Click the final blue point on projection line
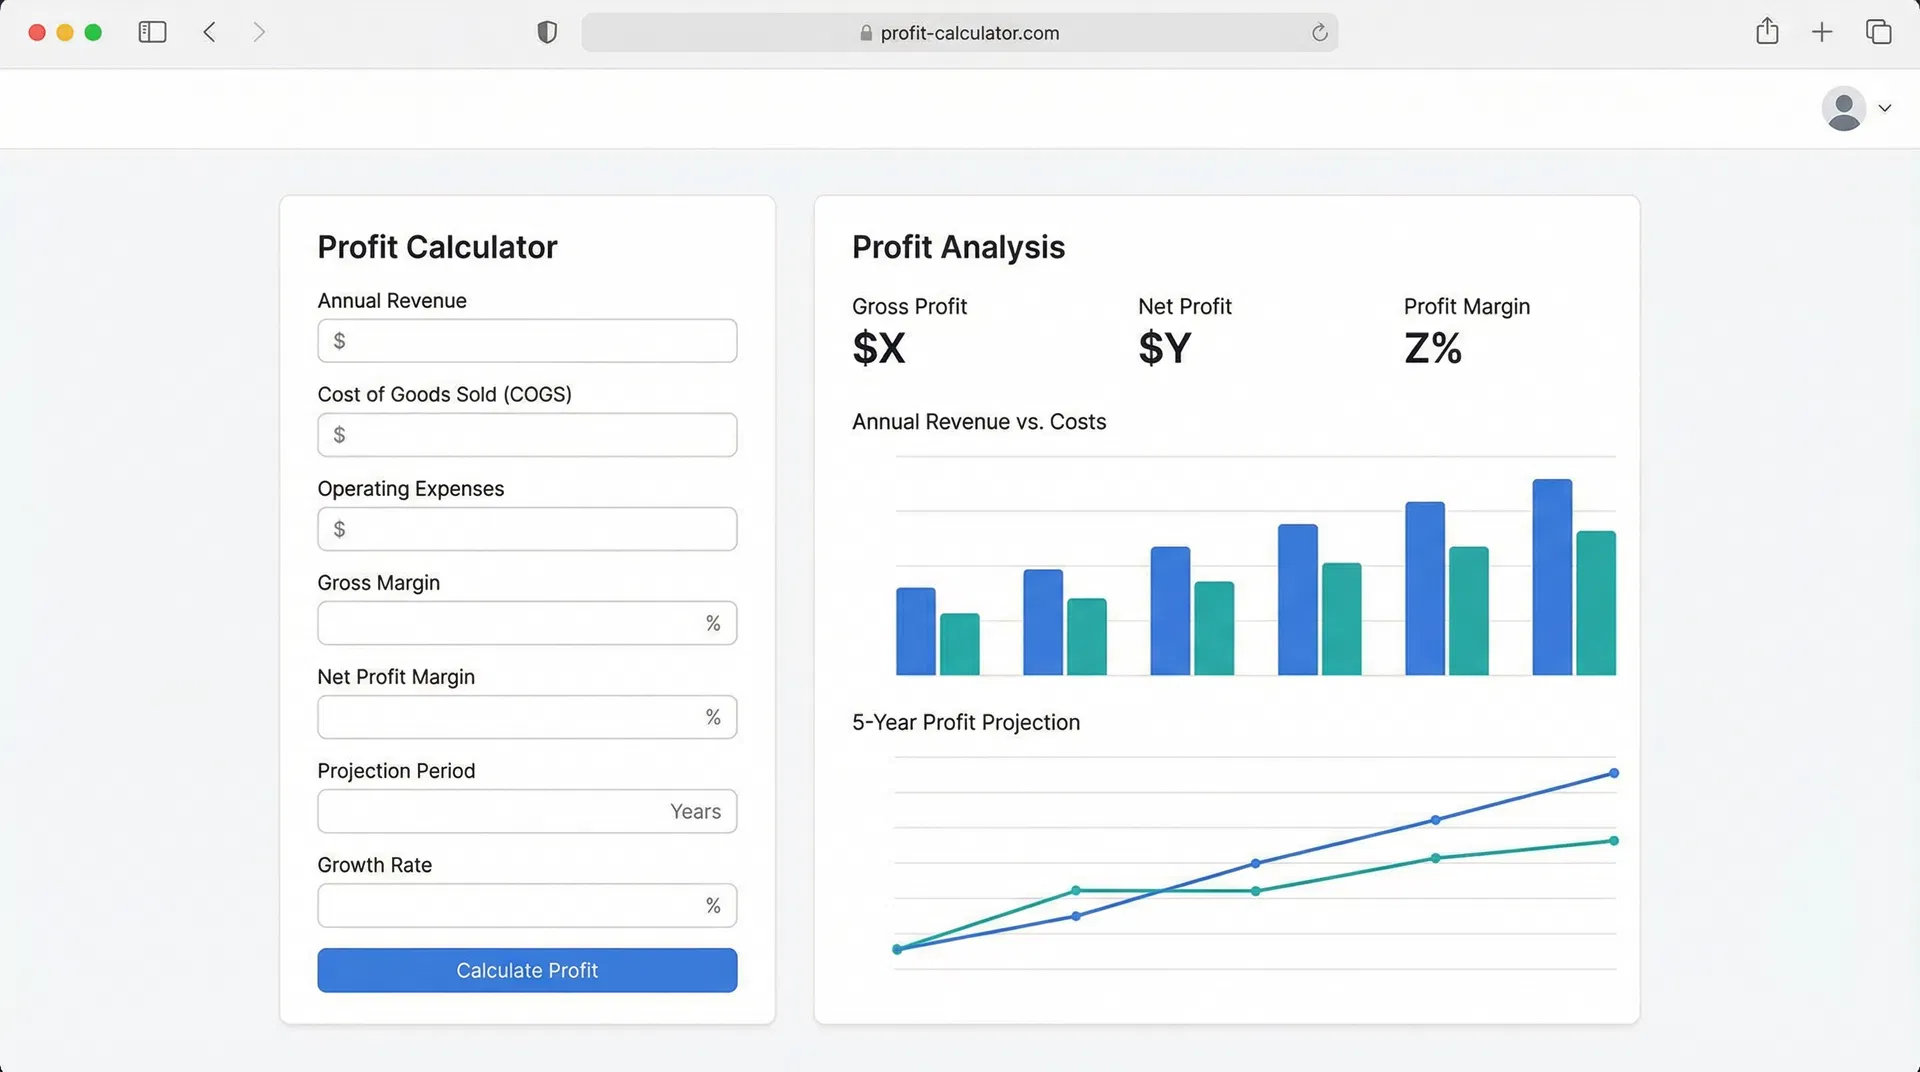Image resolution: width=1920 pixels, height=1072 pixels. coord(1614,773)
